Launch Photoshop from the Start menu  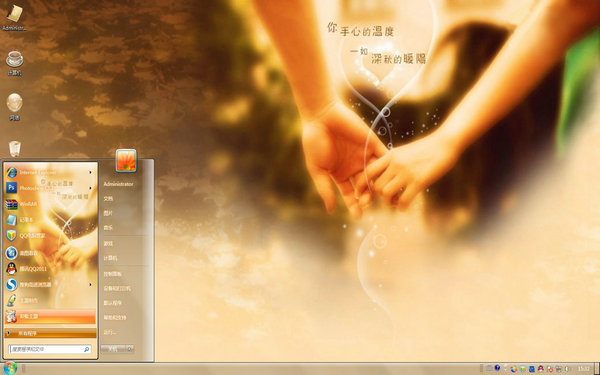click(x=50, y=188)
